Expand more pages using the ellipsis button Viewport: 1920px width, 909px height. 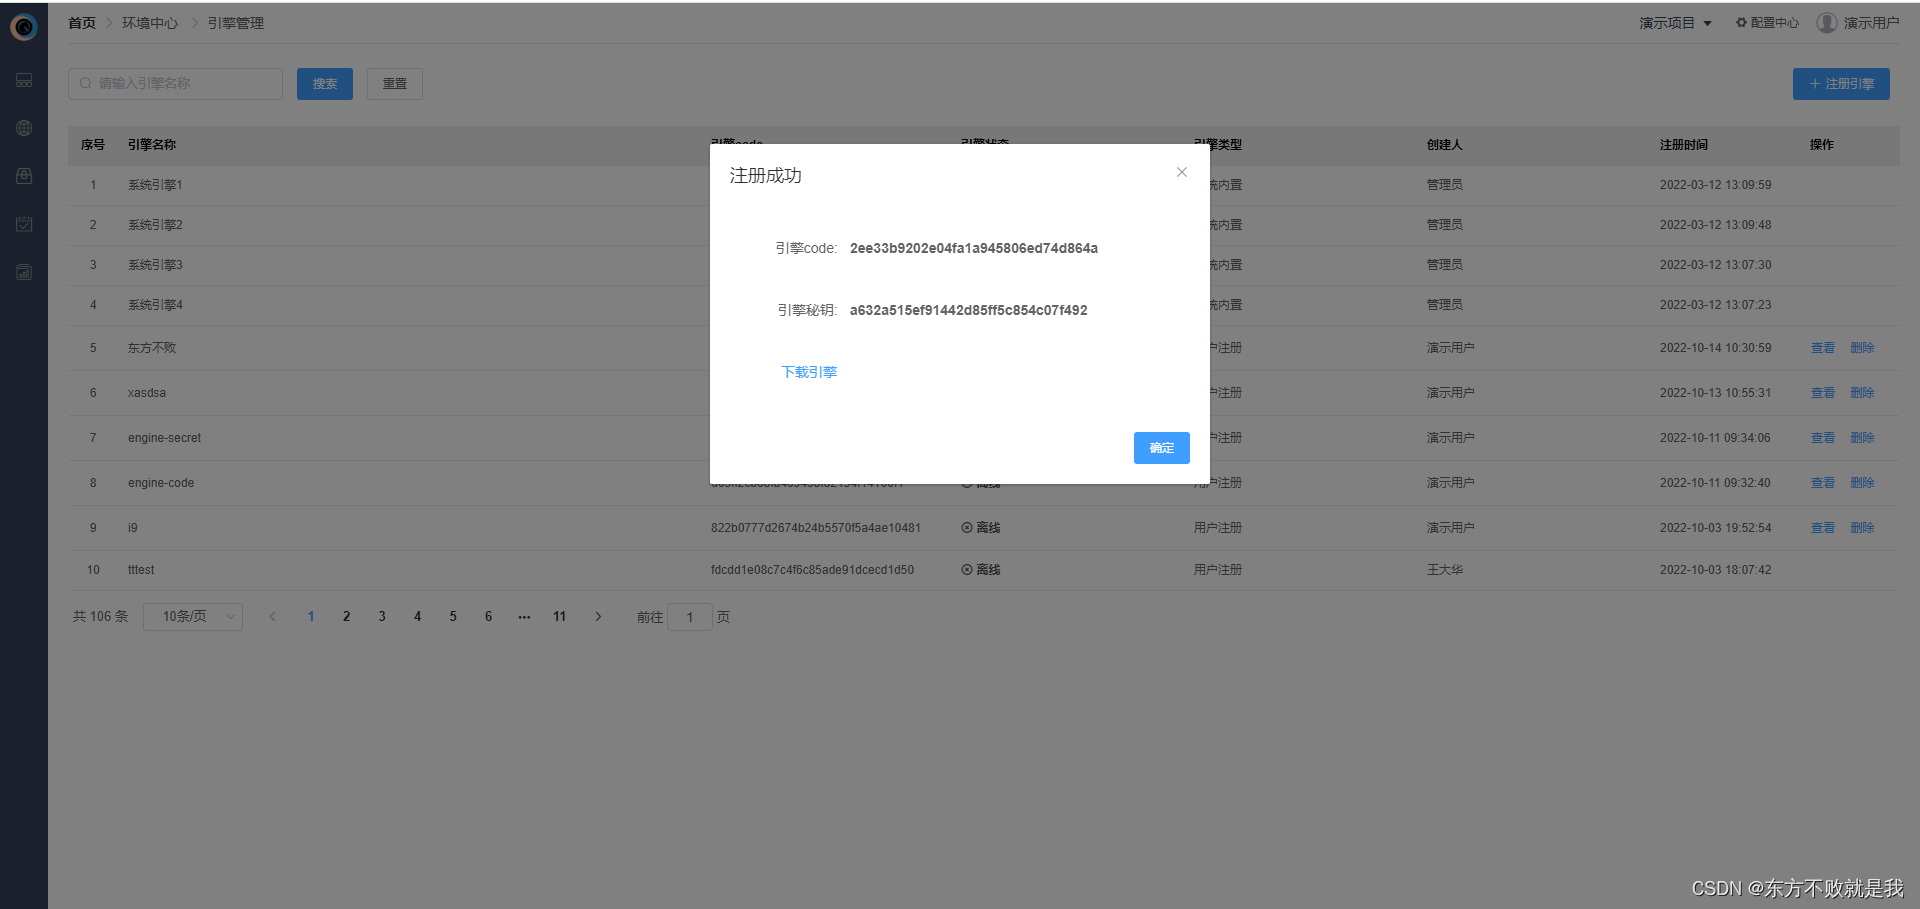[x=524, y=616]
